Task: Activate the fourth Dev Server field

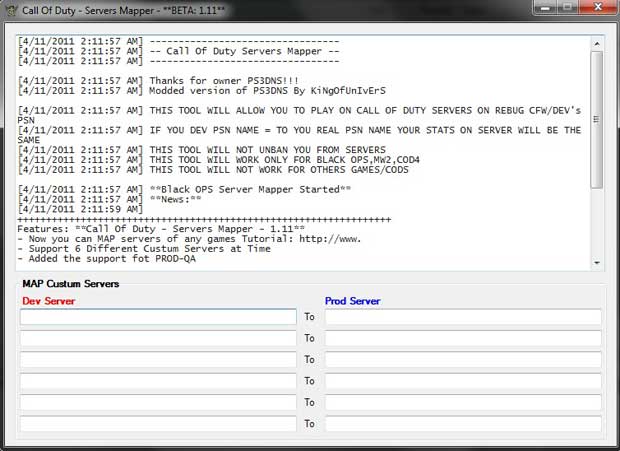Action: pyautogui.click(x=158, y=381)
